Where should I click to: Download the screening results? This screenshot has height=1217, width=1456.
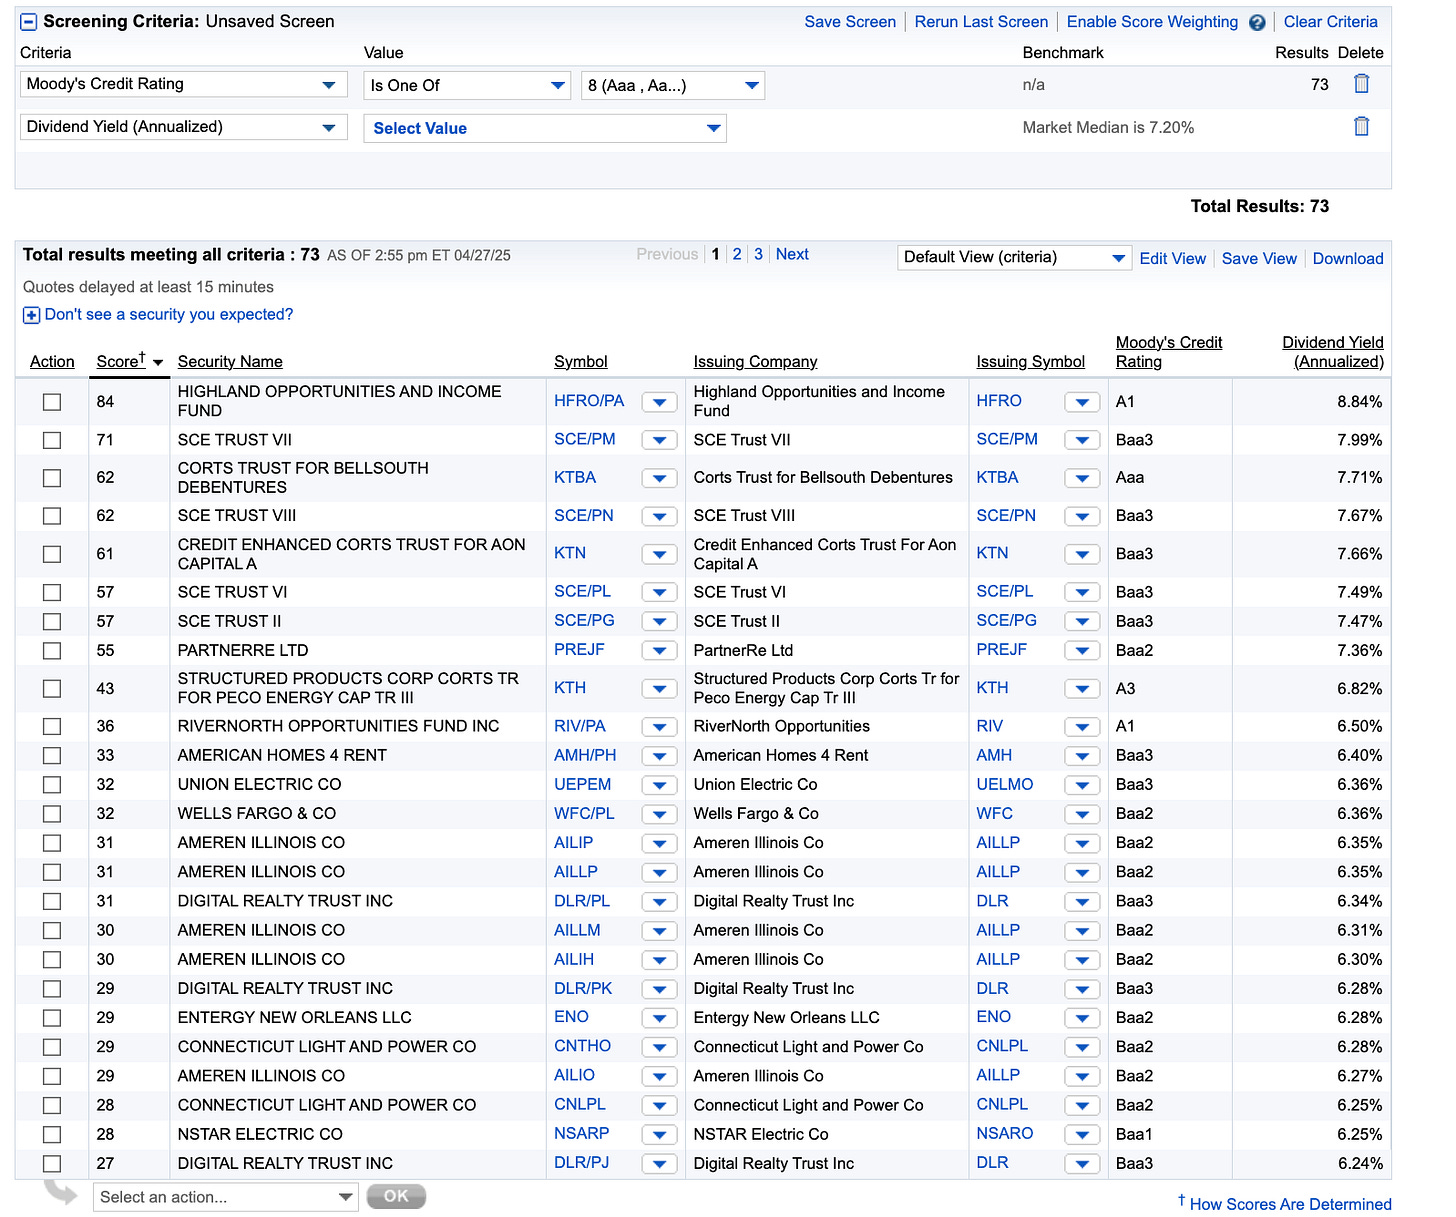[x=1348, y=258]
